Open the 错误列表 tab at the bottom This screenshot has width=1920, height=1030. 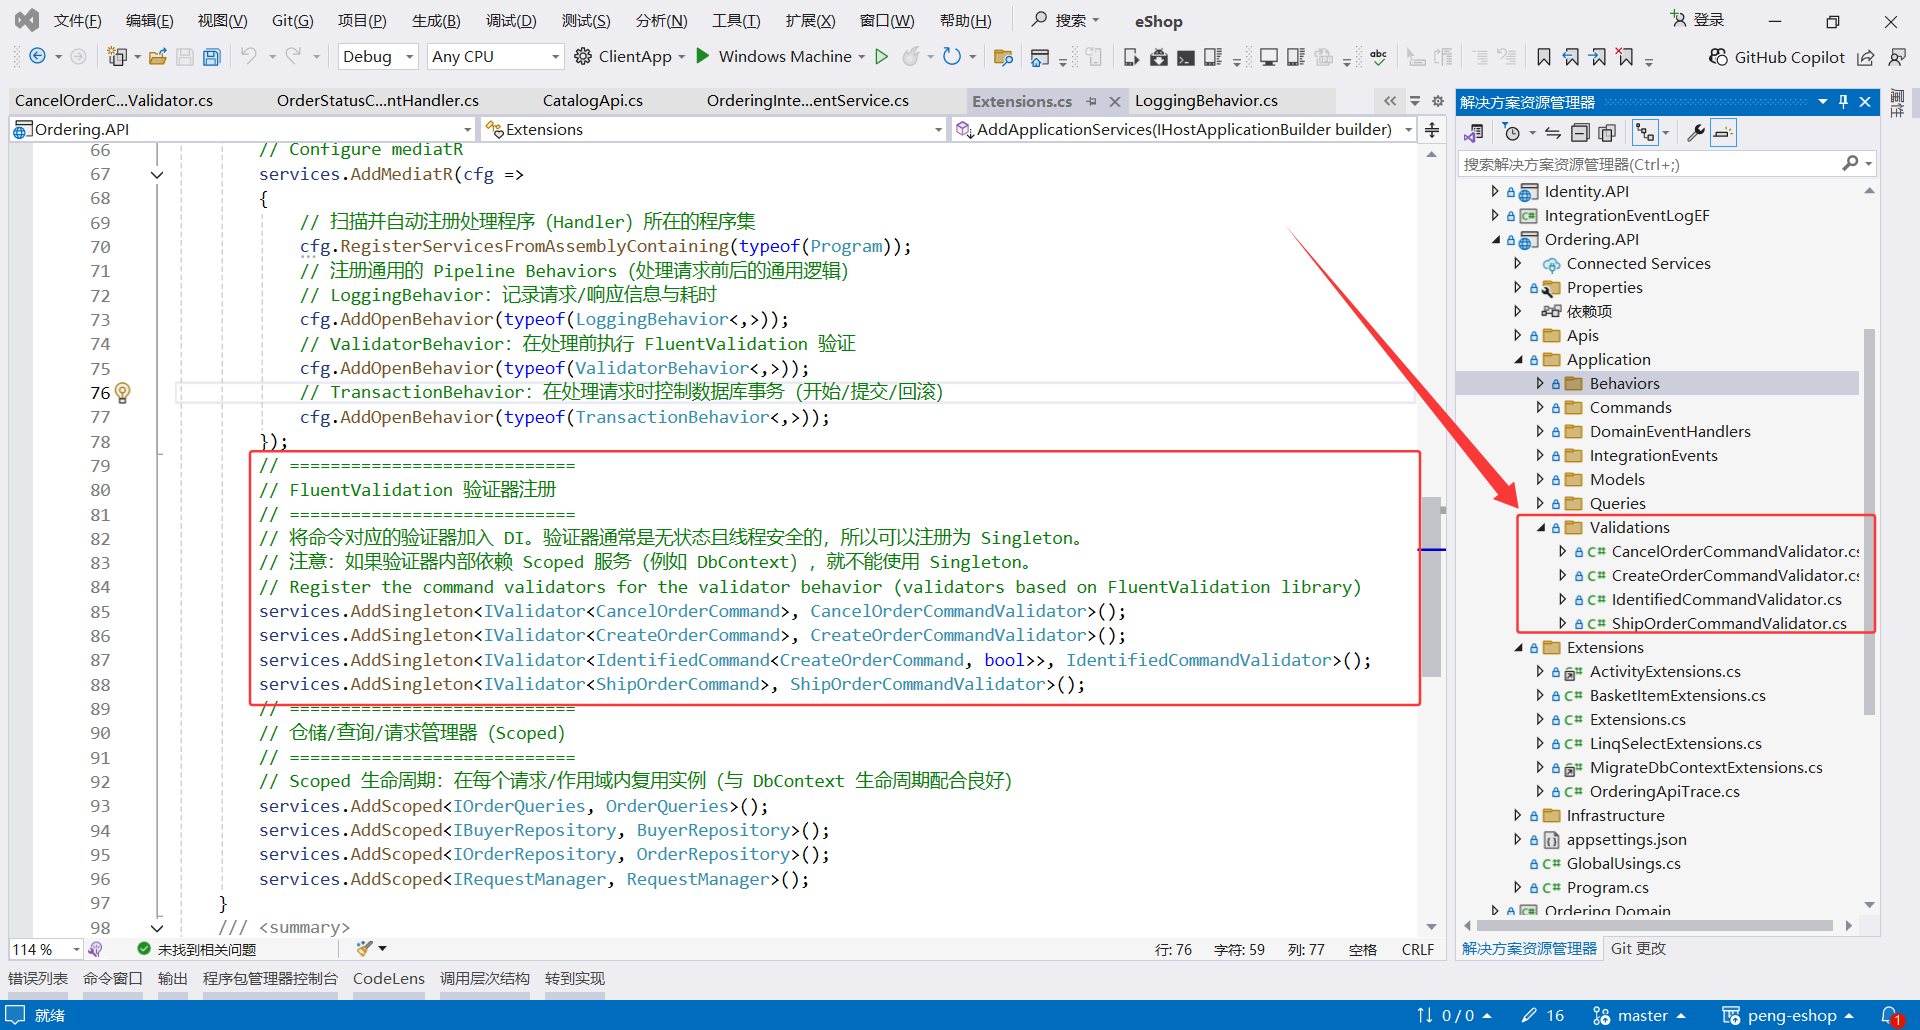38,979
